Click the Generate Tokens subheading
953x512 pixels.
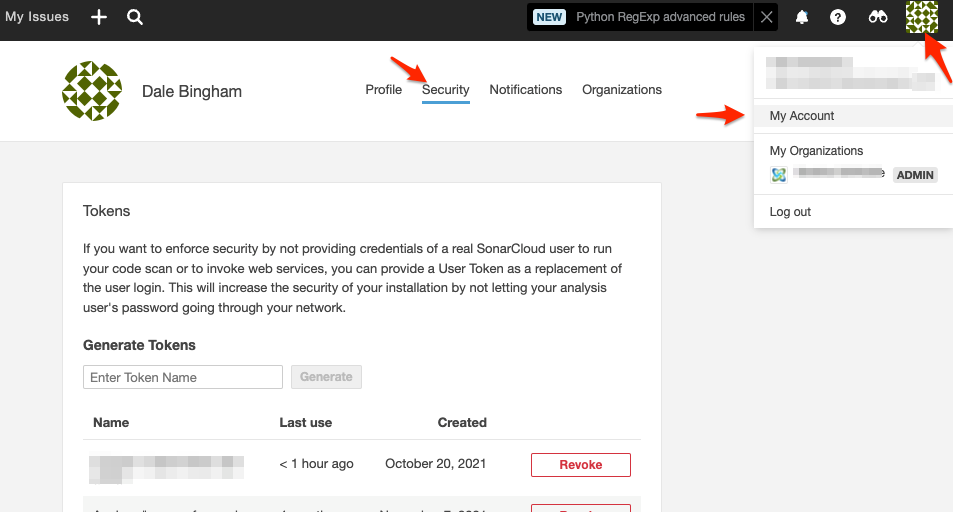pos(139,345)
